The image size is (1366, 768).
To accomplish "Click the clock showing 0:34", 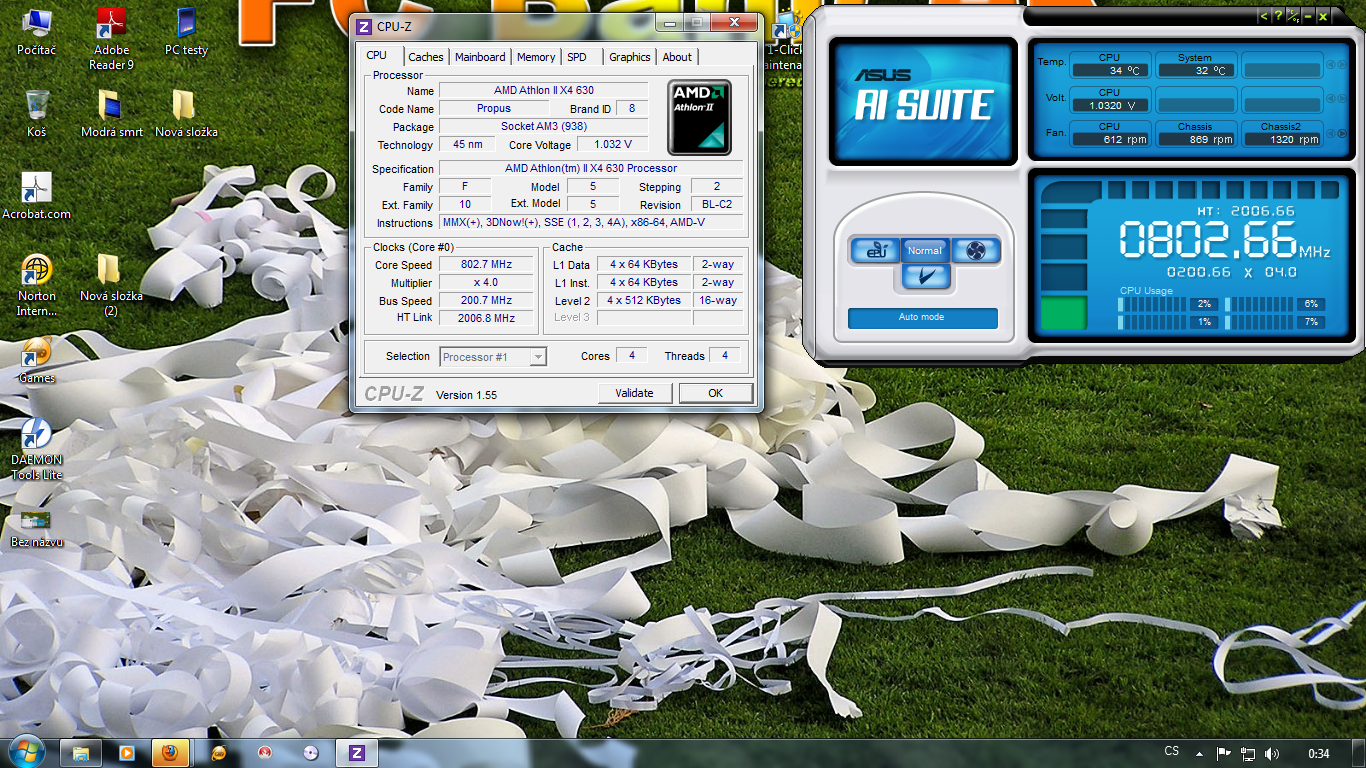I will (x=1319, y=753).
